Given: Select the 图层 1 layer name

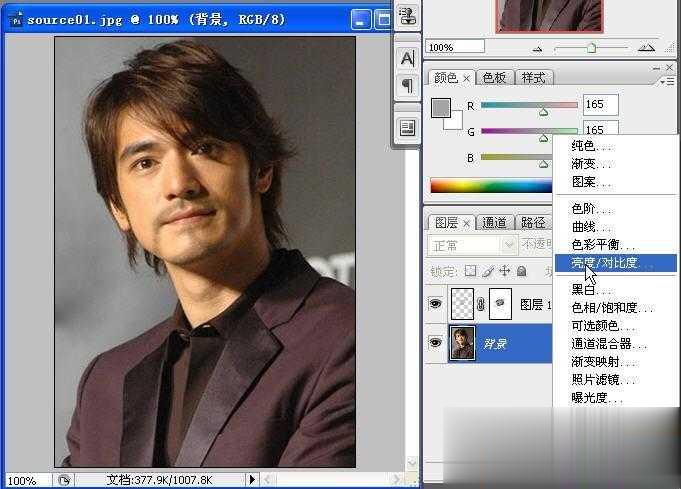Looking at the screenshot, I should 536,305.
